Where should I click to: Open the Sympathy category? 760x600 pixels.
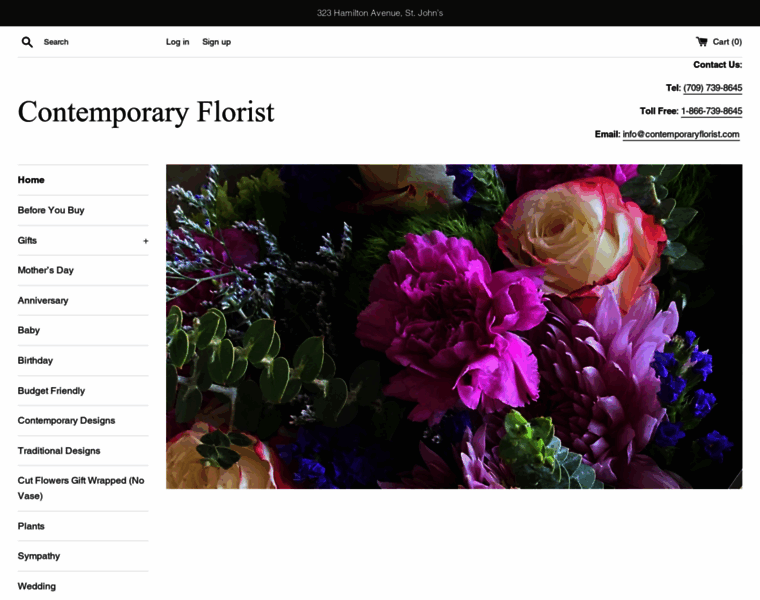click(39, 556)
